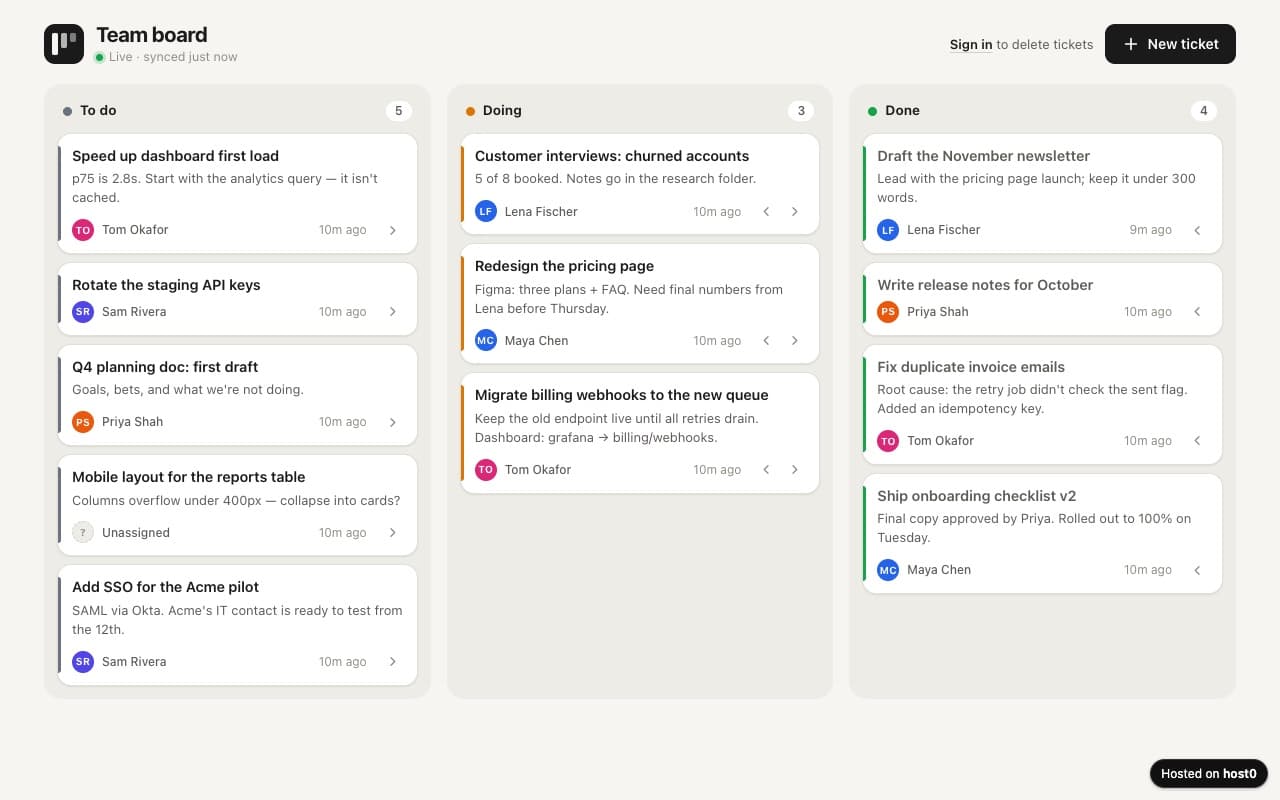Move 'Rotate the staging API keys' forward
The image size is (1280, 800).
[393, 312]
